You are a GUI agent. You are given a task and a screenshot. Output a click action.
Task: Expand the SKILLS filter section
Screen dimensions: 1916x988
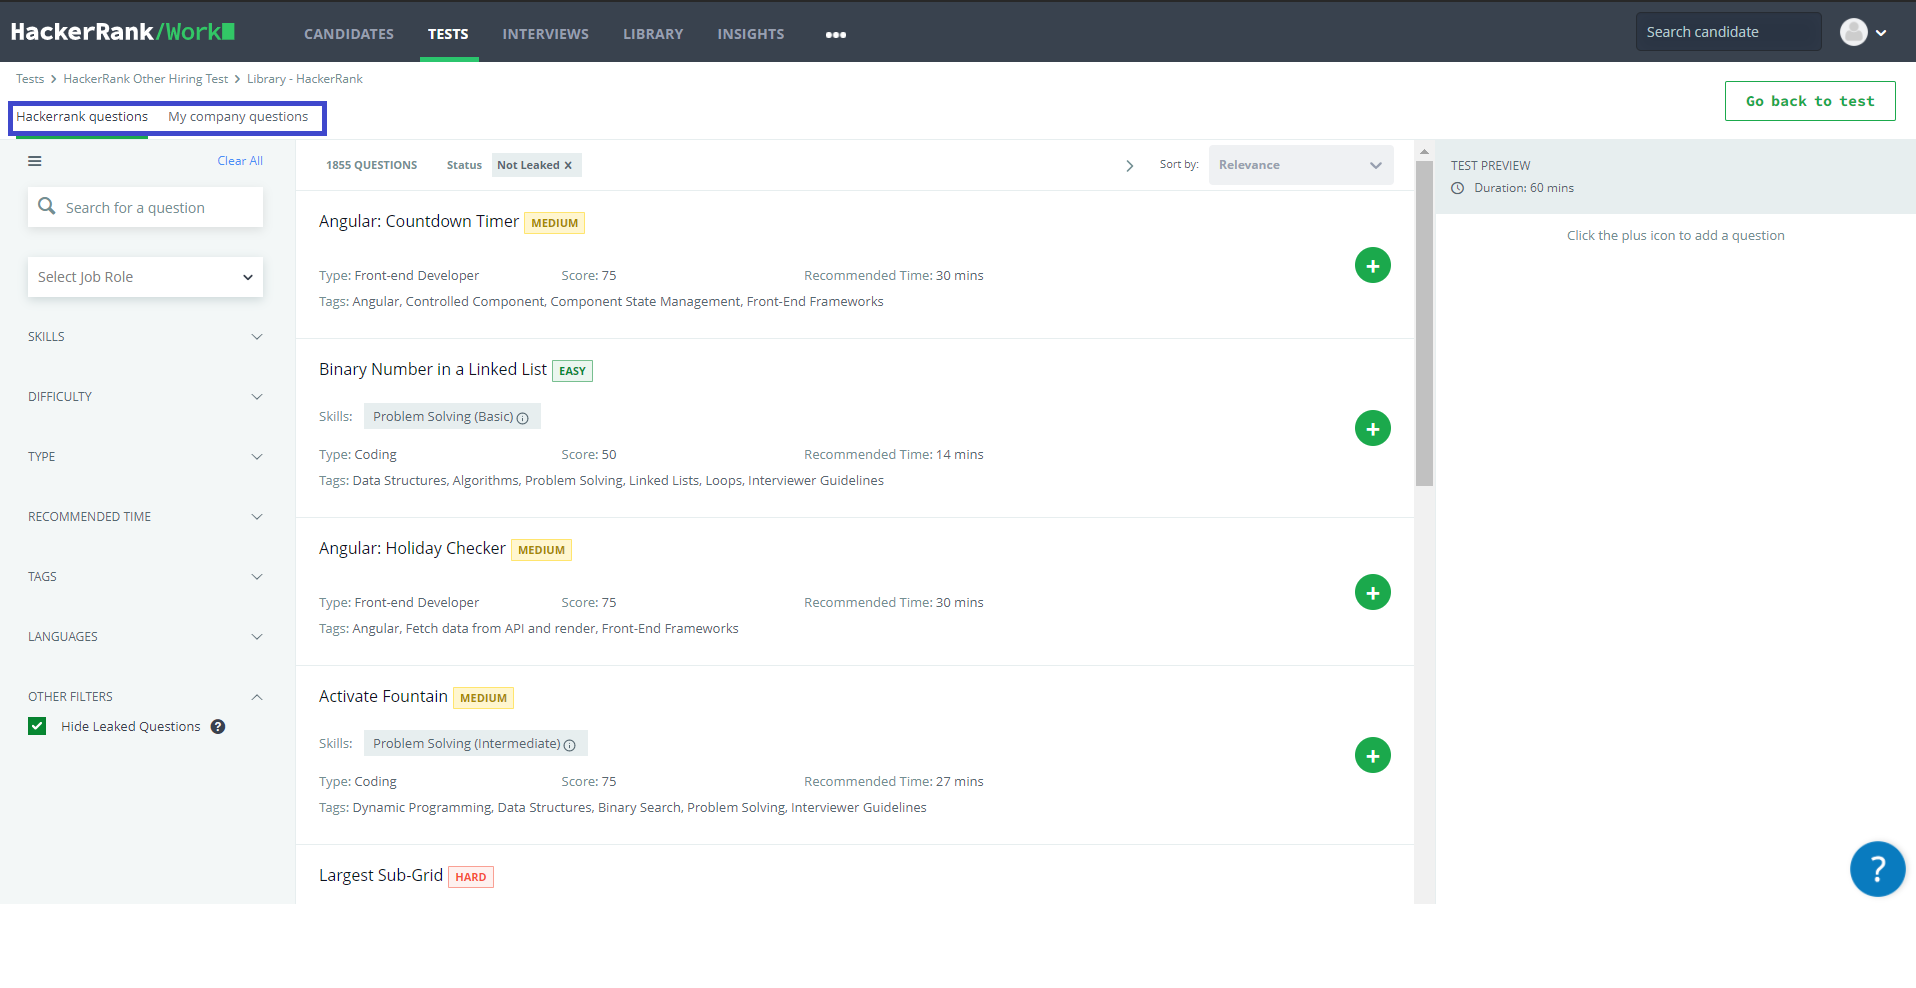tap(145, 337)
